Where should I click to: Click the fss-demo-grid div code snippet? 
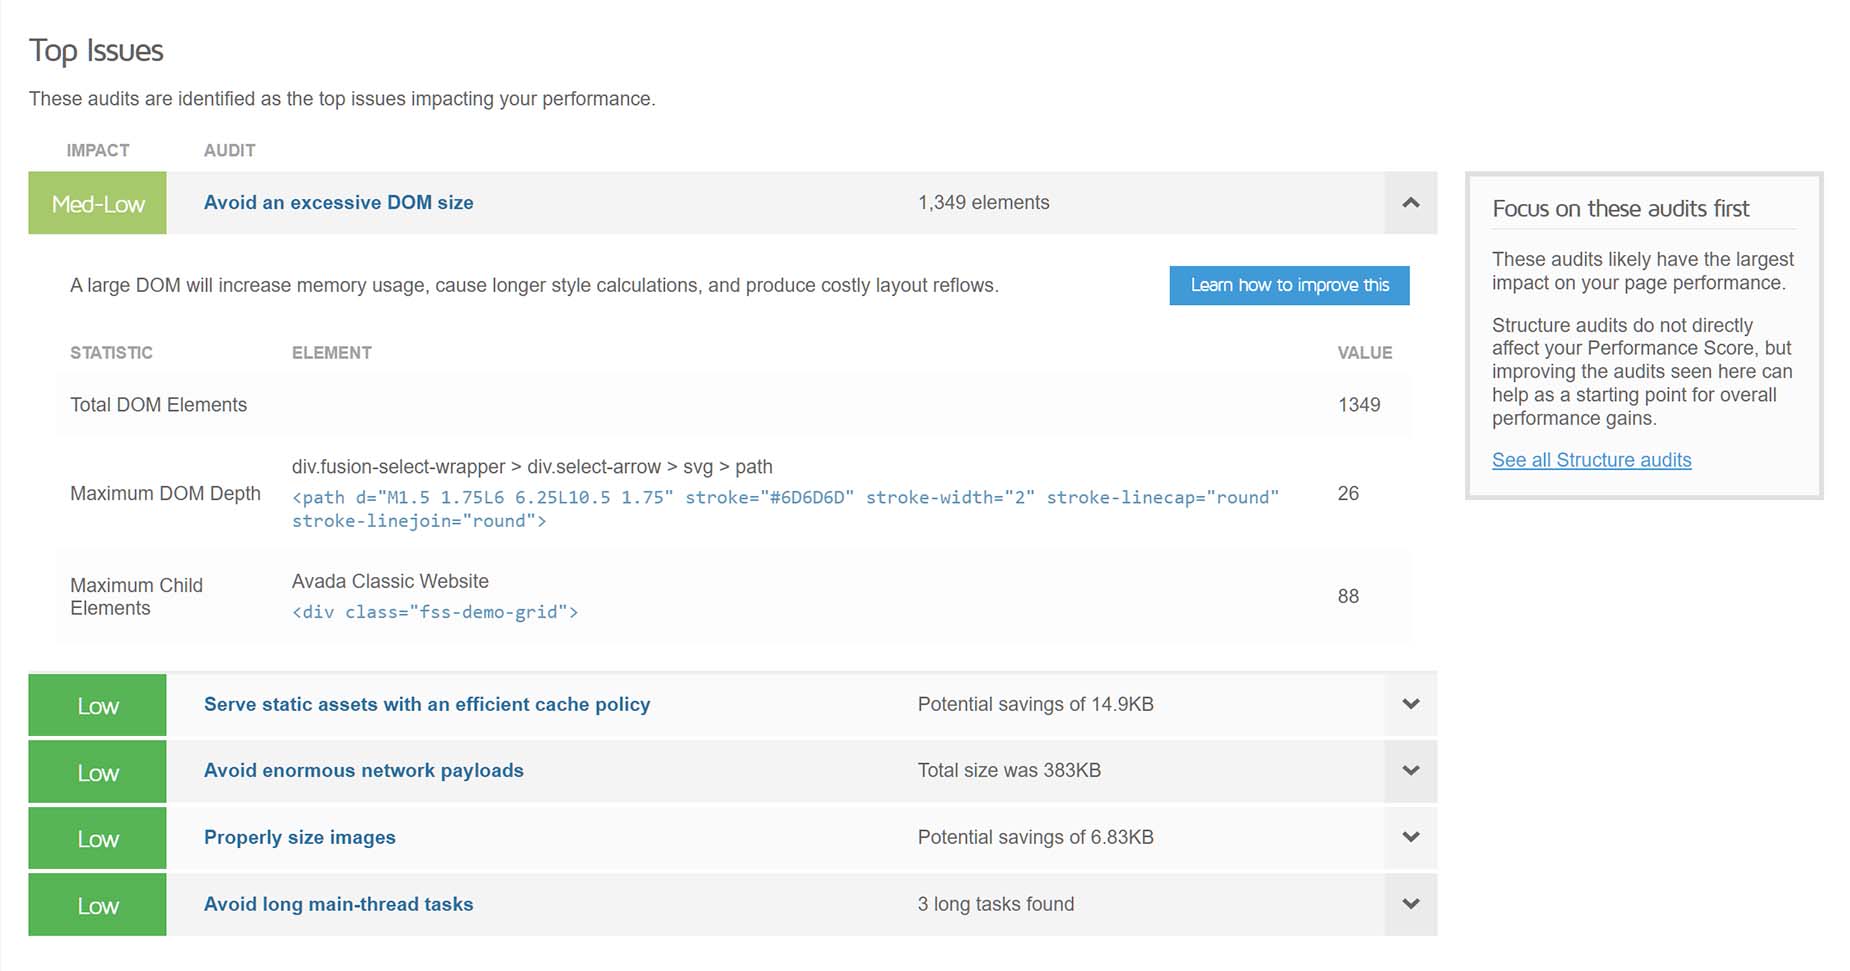[435, 612]
